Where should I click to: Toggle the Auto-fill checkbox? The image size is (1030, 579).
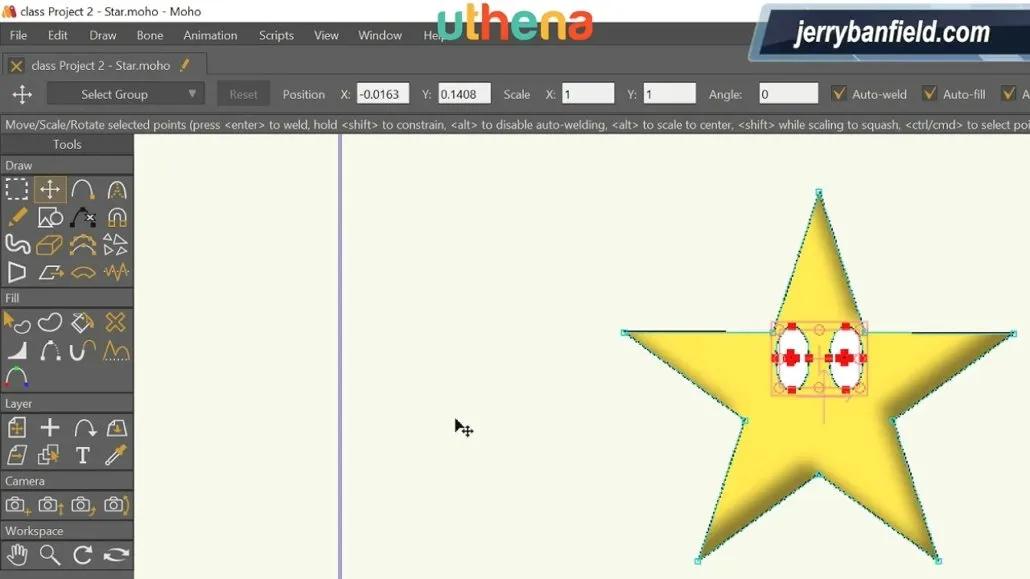tap(929, 93)
